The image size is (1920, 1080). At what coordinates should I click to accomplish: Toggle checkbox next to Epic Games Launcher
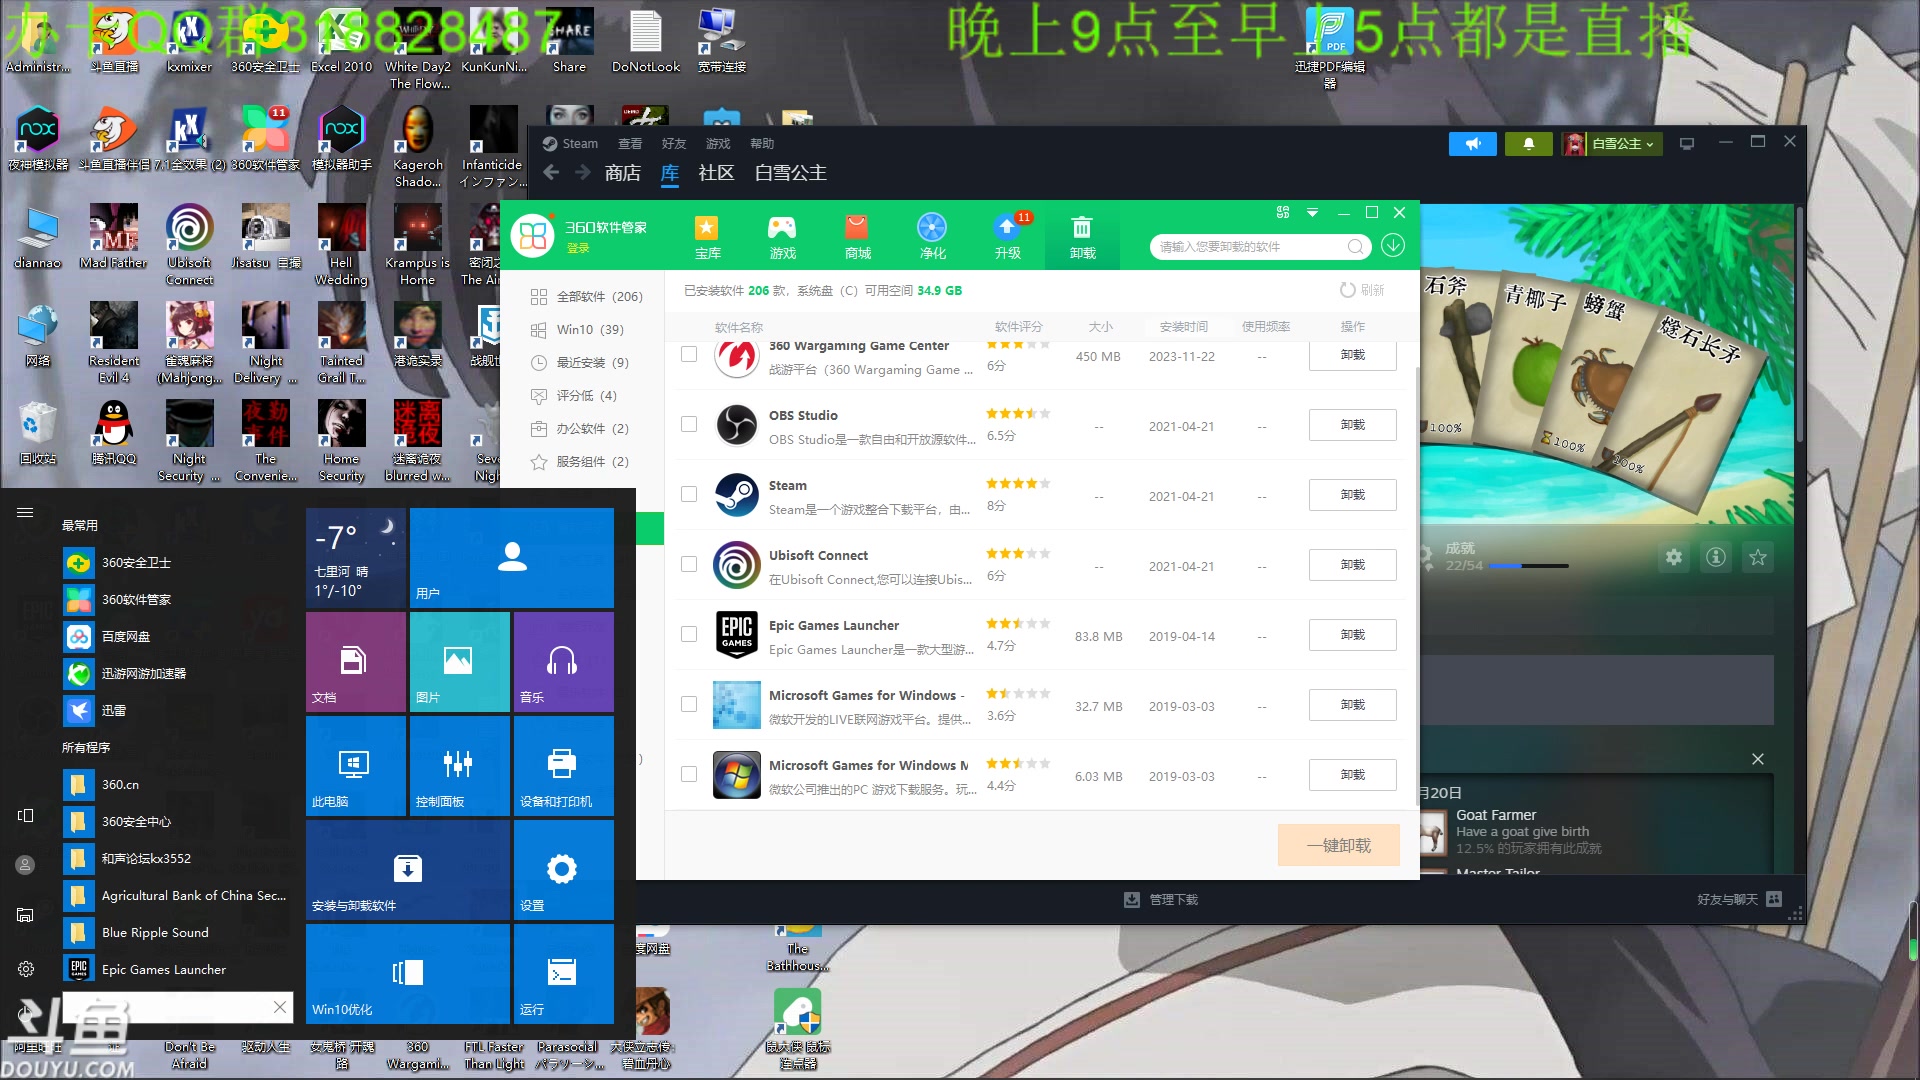pyautogui.click(x=687, y=634)
